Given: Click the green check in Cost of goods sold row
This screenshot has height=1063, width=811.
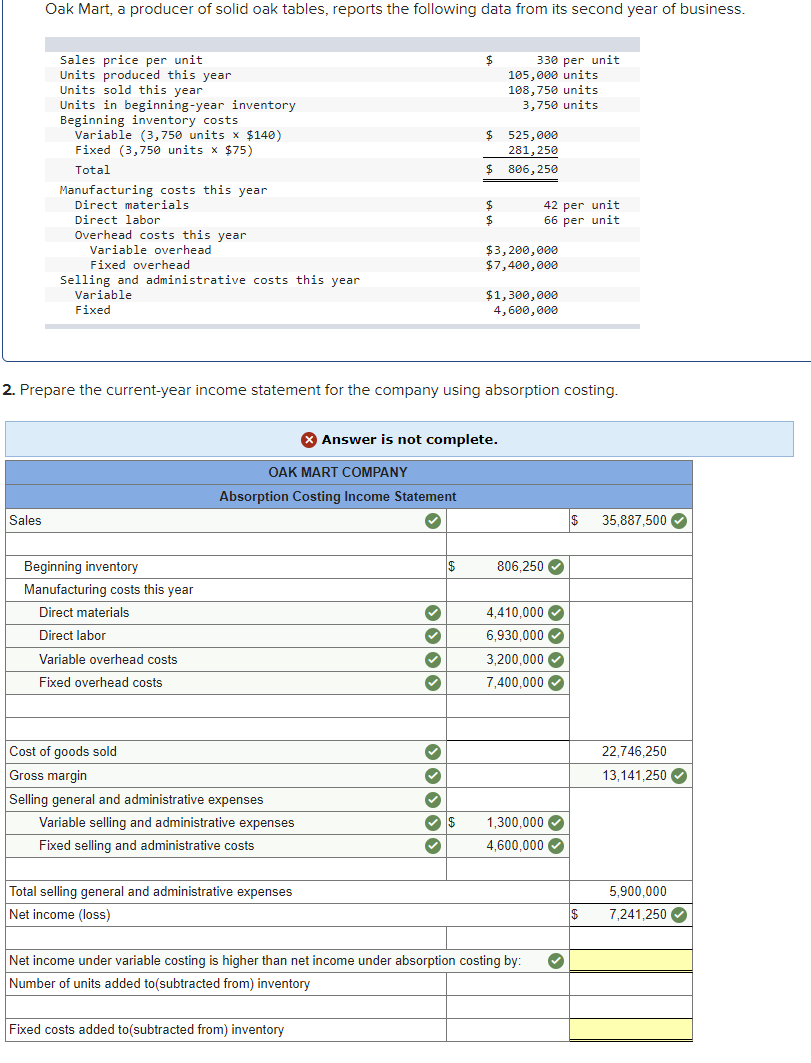Looking at the screenshot, I should [x=433, y=752].
